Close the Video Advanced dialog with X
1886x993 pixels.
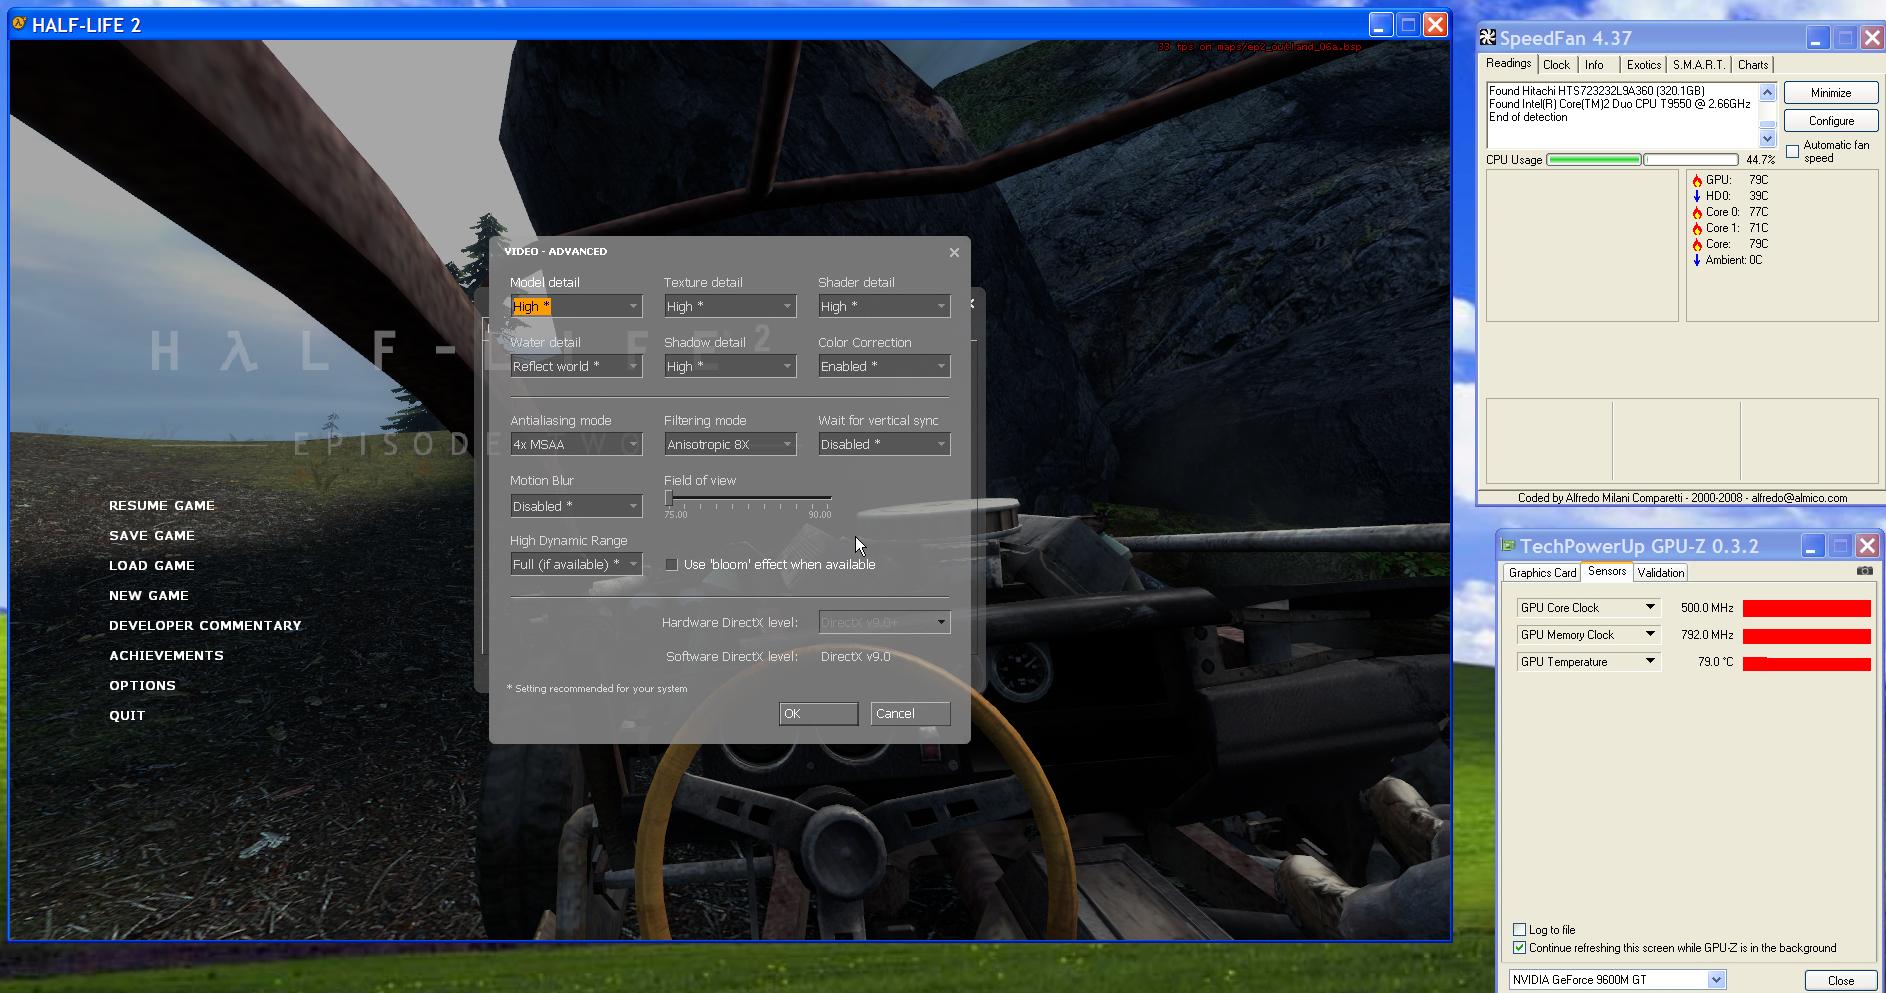[x=954, y=252]
